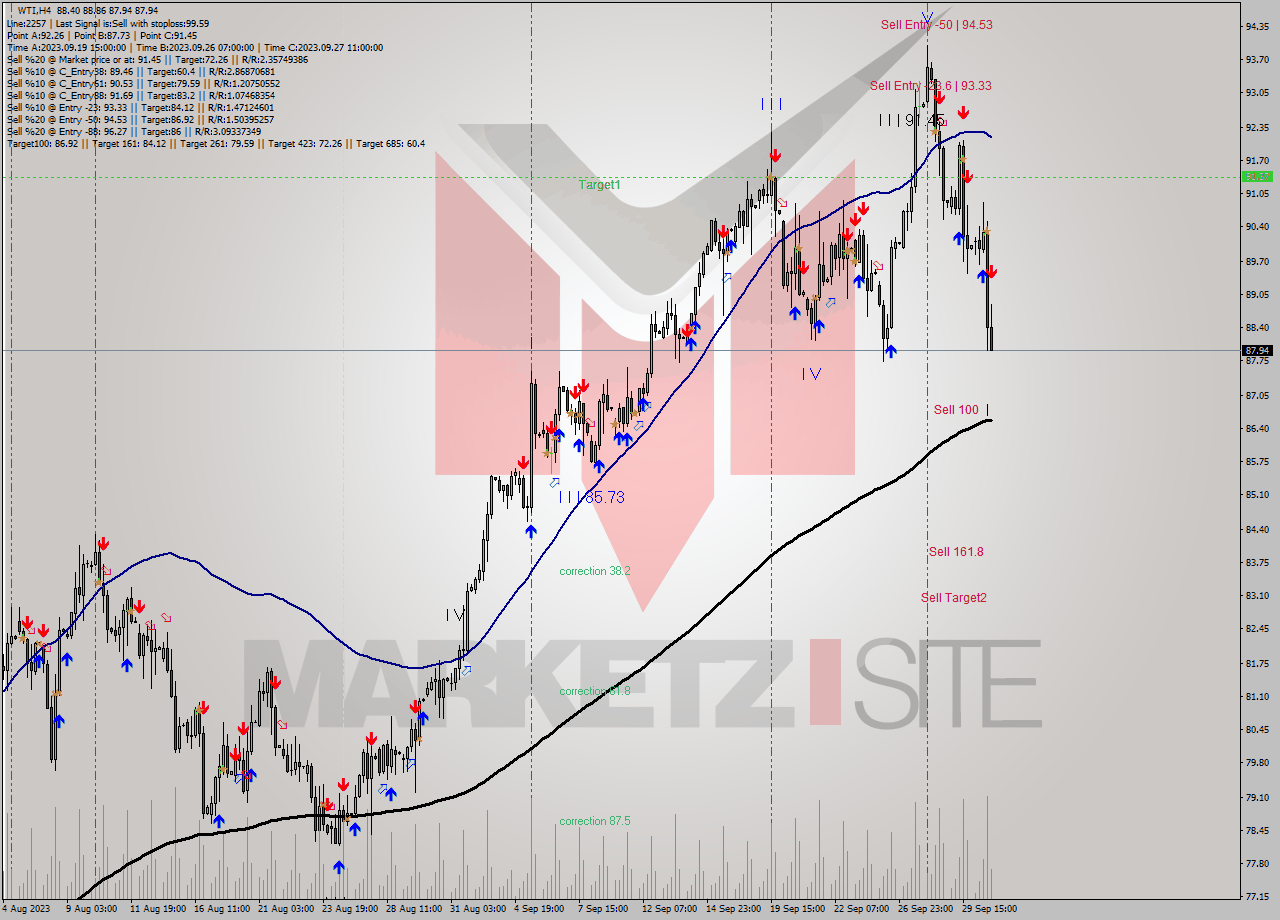Click the 83.75 price axis value
The width and height of the screenshot is (1280, 920).
click(1257, 562)
